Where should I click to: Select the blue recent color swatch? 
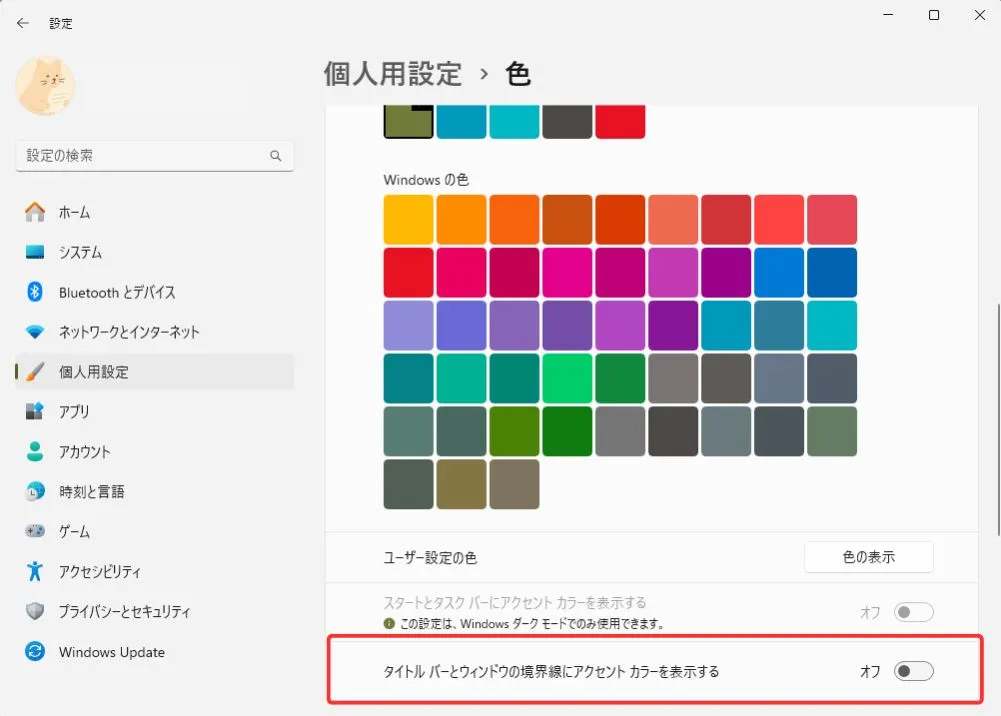point(461,121)
